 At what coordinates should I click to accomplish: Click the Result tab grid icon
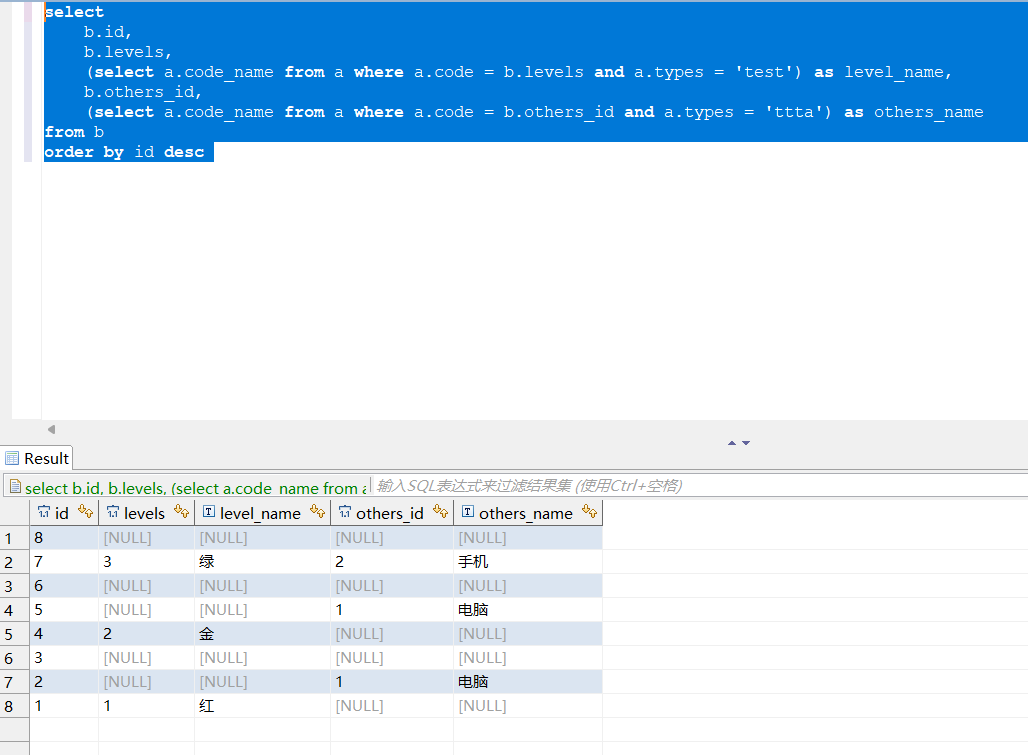pyautogui.click(x=12, y=458)
